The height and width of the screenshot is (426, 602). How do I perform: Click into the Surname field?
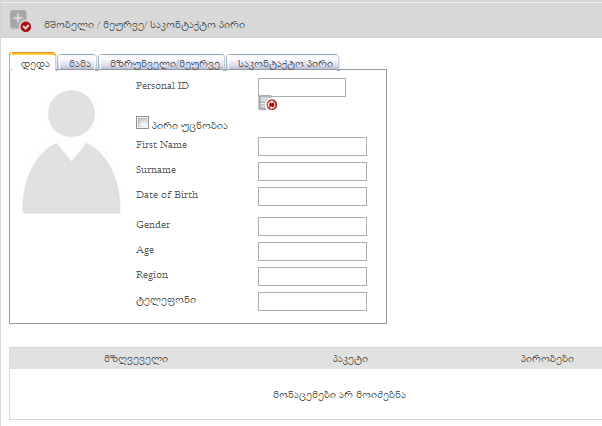pyautogui.click(x=312, y=171)
